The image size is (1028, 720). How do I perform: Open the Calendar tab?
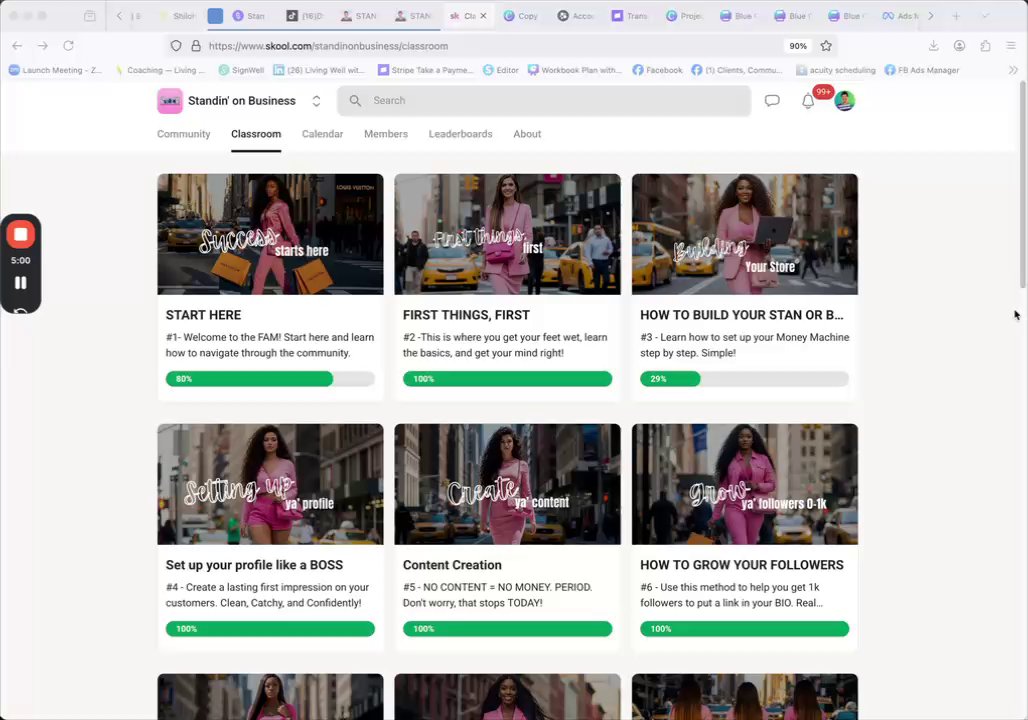tap(322, 134)
